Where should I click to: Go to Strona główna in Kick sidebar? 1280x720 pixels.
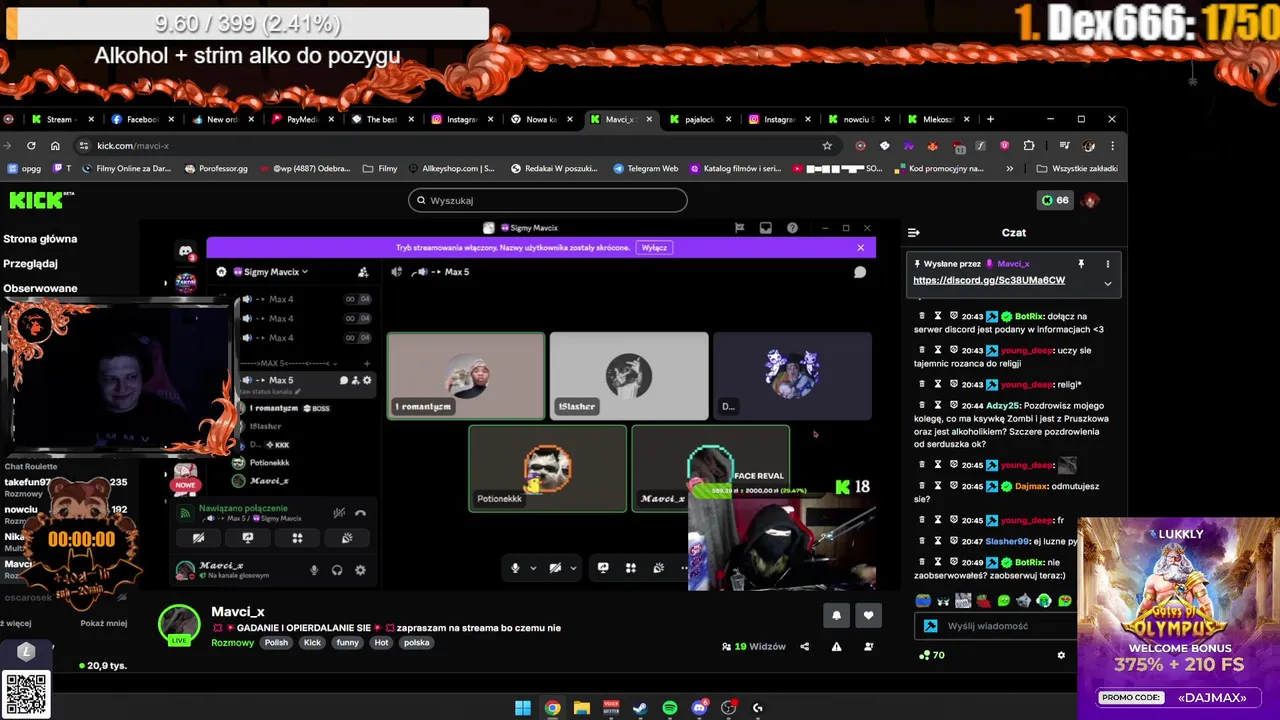tap(40, 239)
